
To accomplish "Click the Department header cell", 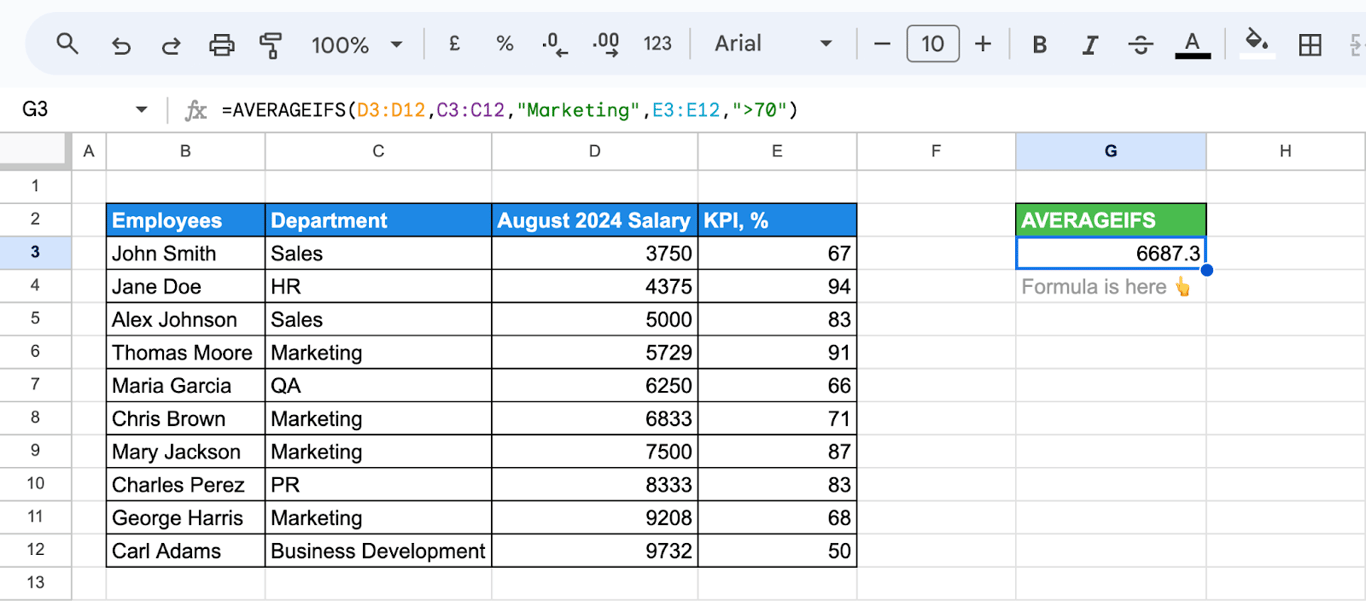I will (378, 220).
